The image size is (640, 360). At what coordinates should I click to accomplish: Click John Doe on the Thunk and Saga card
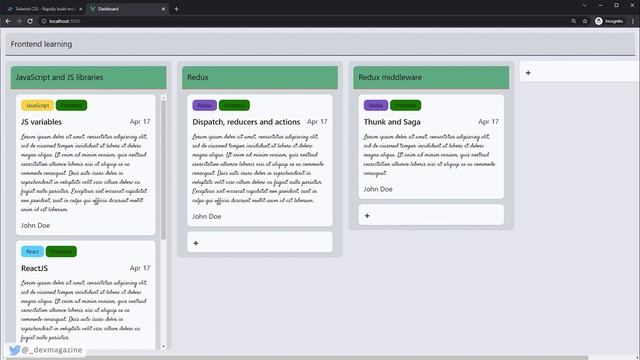(x=378, y=189)
